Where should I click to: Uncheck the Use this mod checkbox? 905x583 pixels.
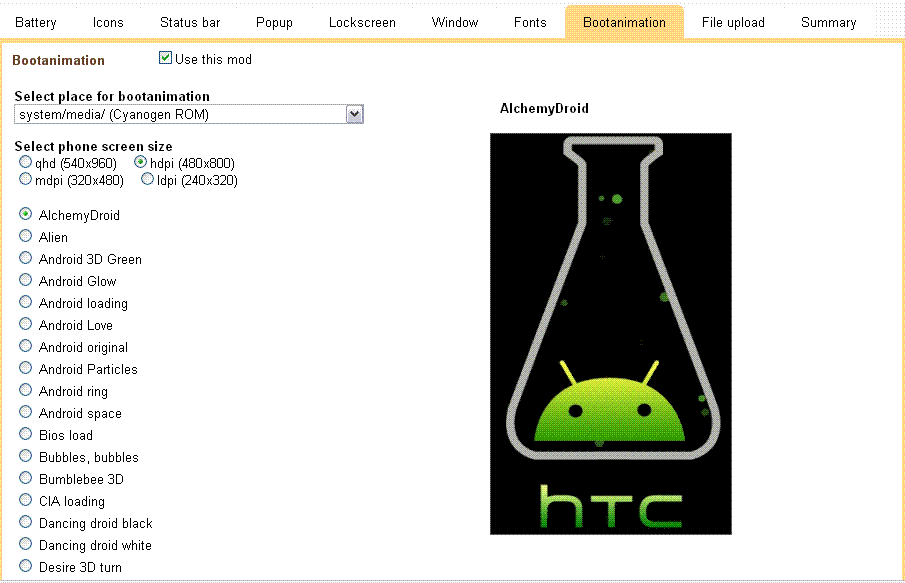click(x=165, y=58)
